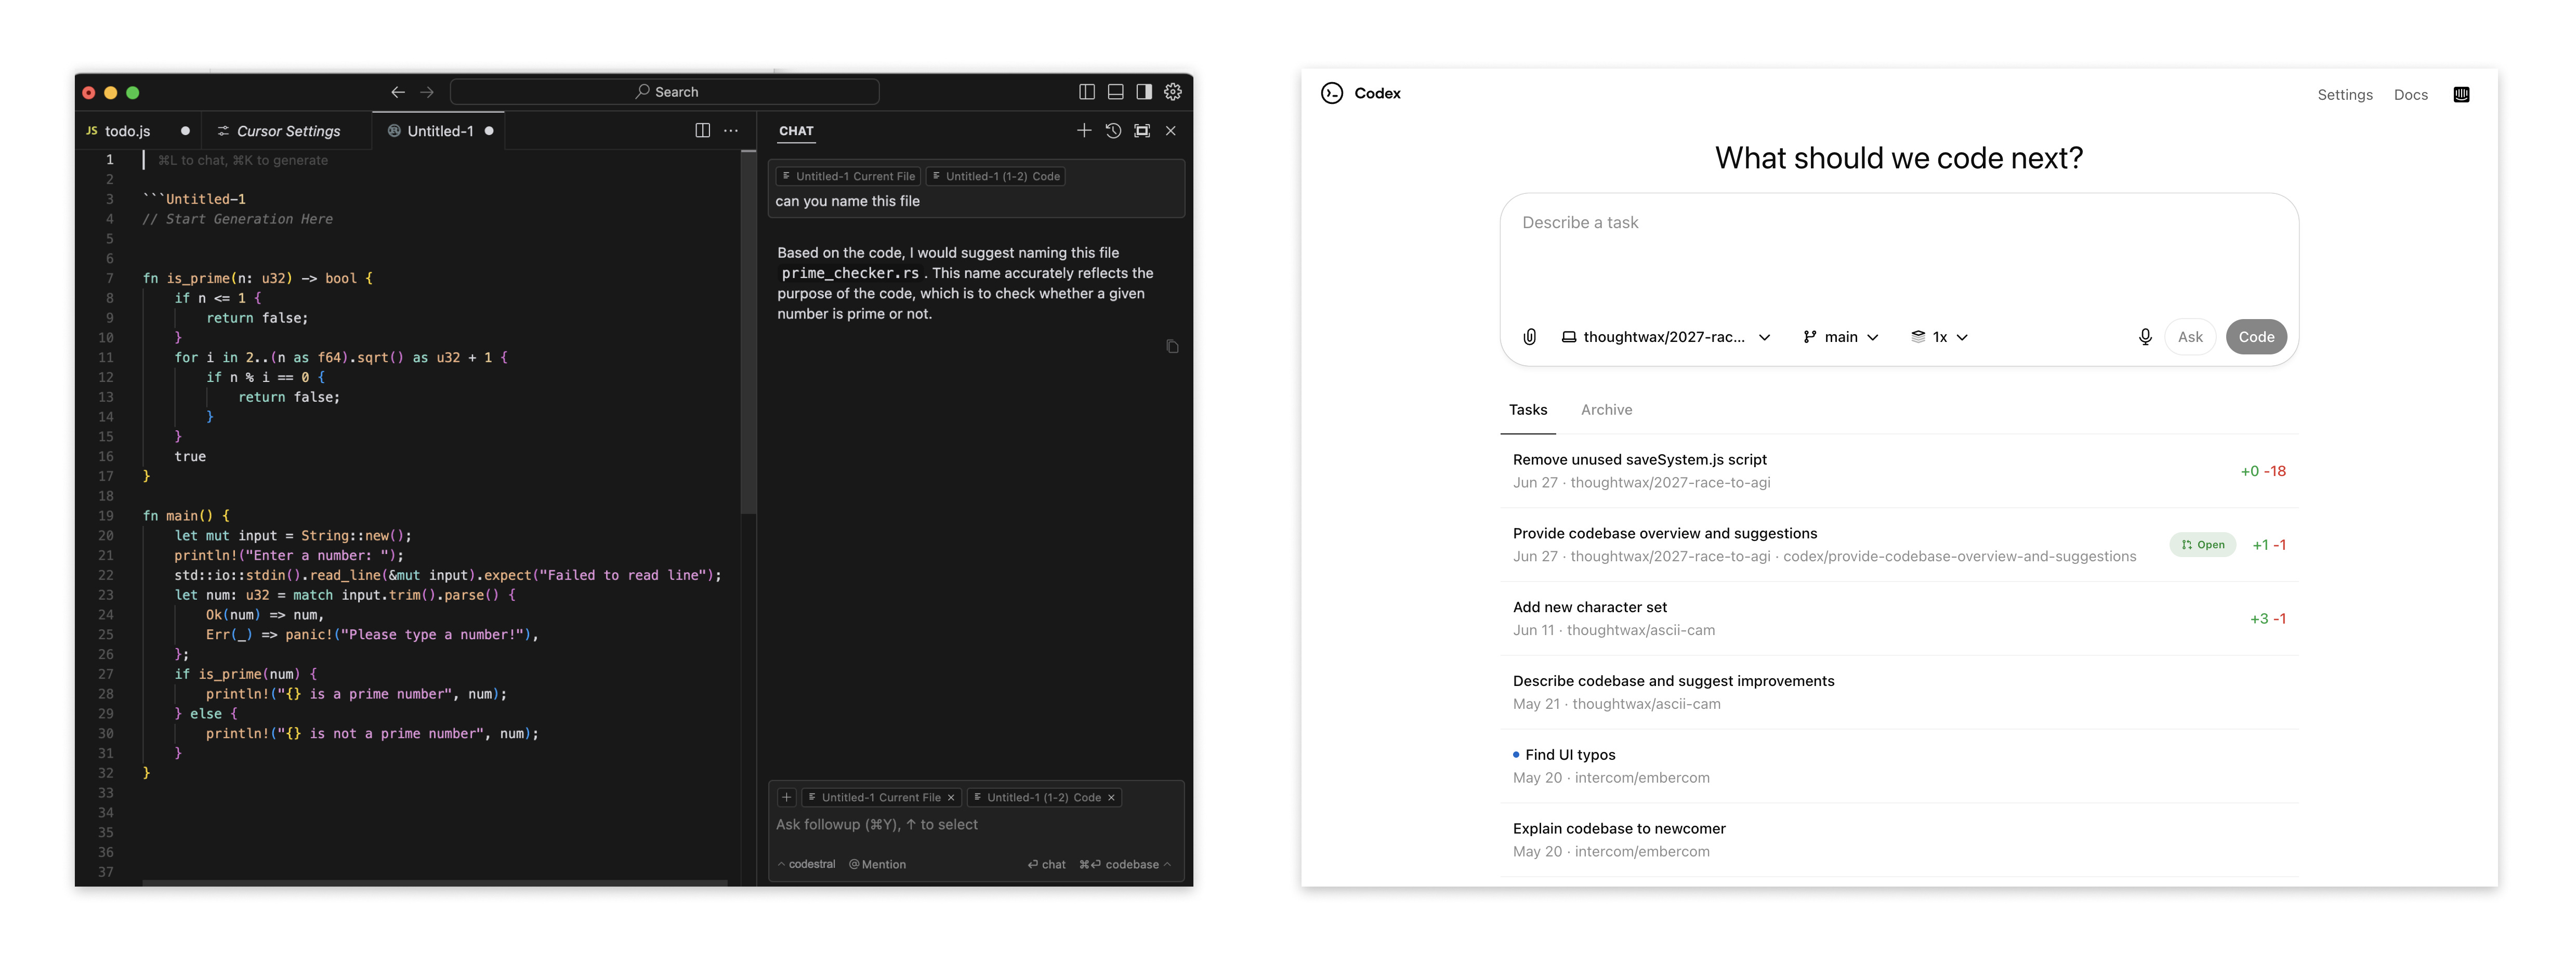Start new chat with plus icon

1084,131
